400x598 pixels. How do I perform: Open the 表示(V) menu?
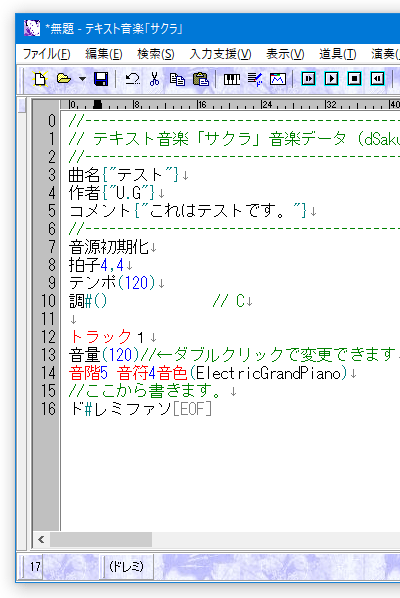point(285,54)
